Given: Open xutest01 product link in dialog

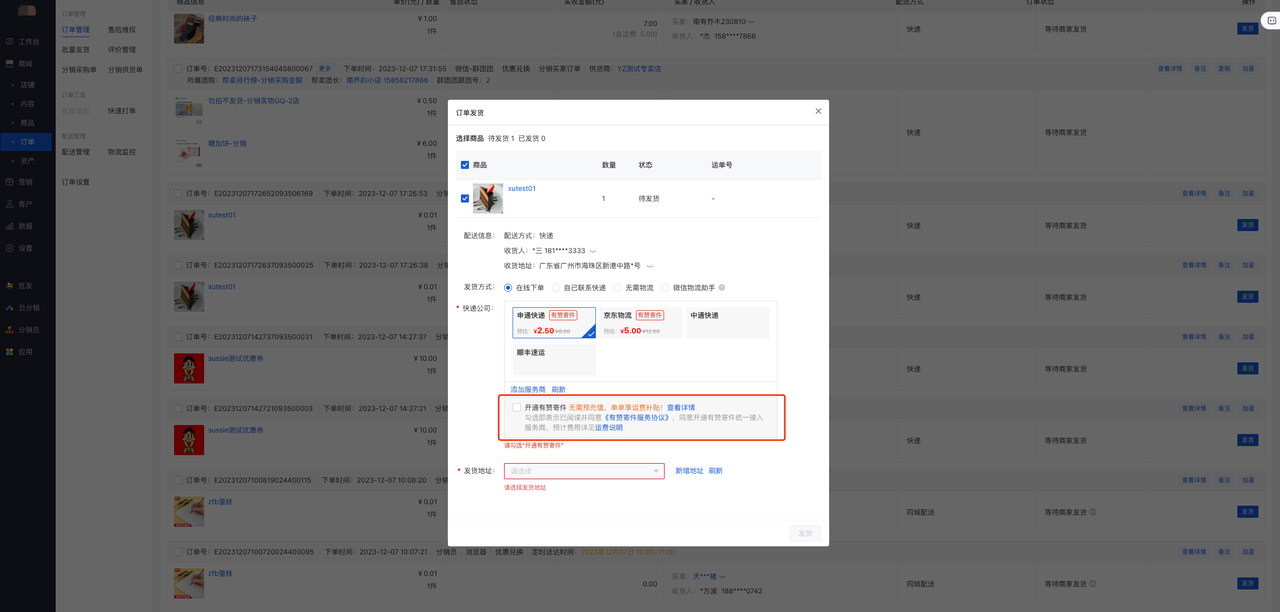Looking at the screenshot, I should point(522,189).
